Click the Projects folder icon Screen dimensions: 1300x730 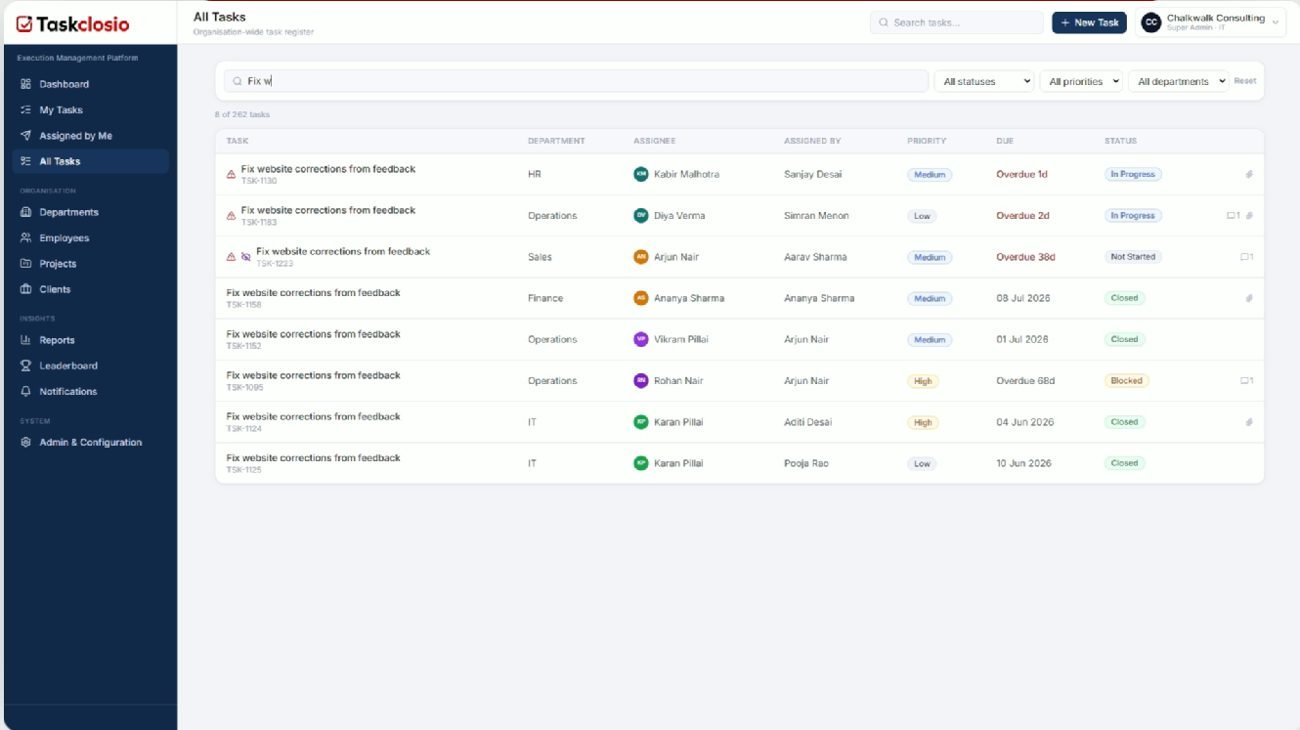[x=26, y=264]
